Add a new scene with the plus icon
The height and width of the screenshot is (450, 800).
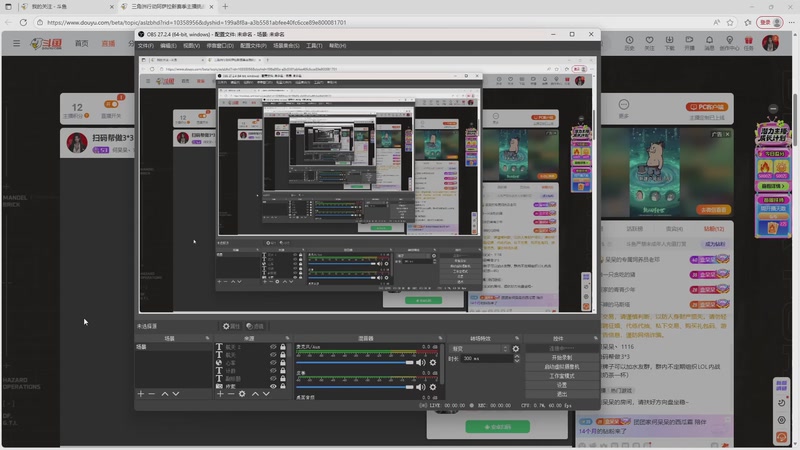pyautogui.click(x=141, y=394)
